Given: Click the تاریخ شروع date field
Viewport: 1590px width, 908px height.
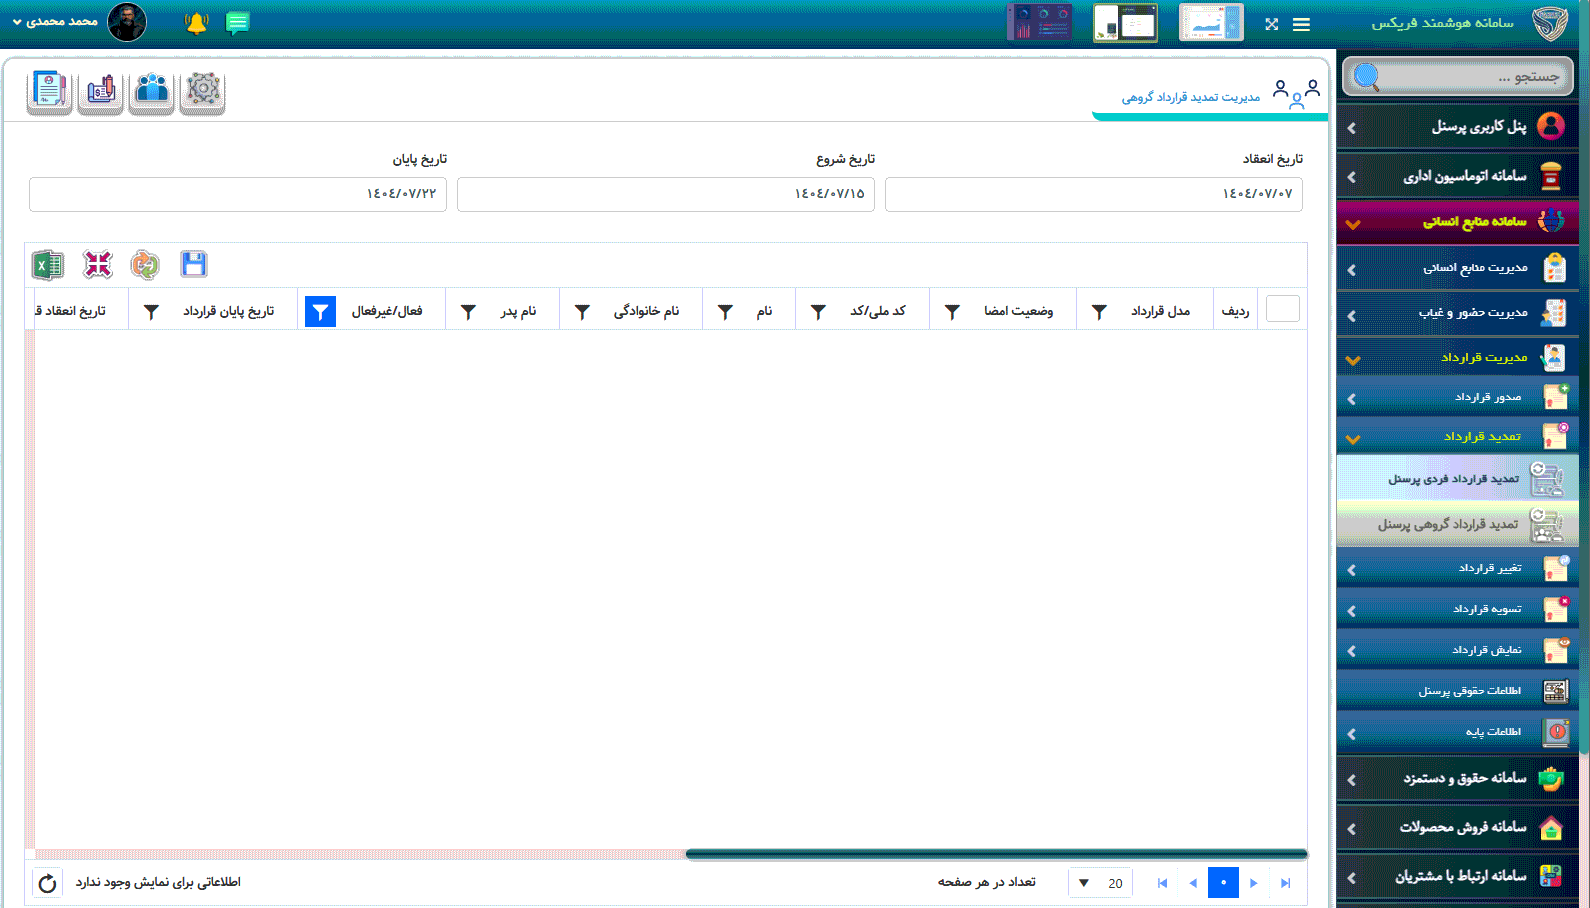Looking at the screenshot, I should (x=665, y=194).
